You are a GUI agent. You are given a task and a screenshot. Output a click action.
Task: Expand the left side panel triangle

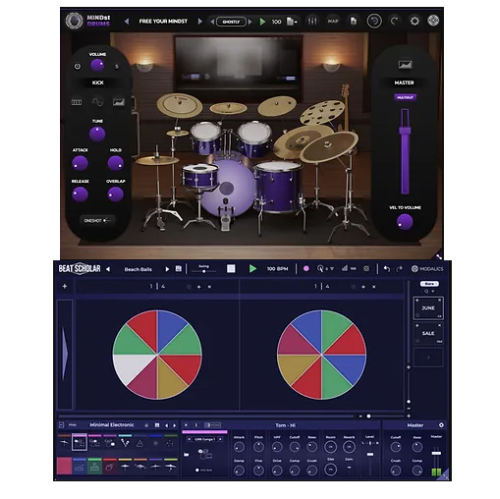pos(65,354)
